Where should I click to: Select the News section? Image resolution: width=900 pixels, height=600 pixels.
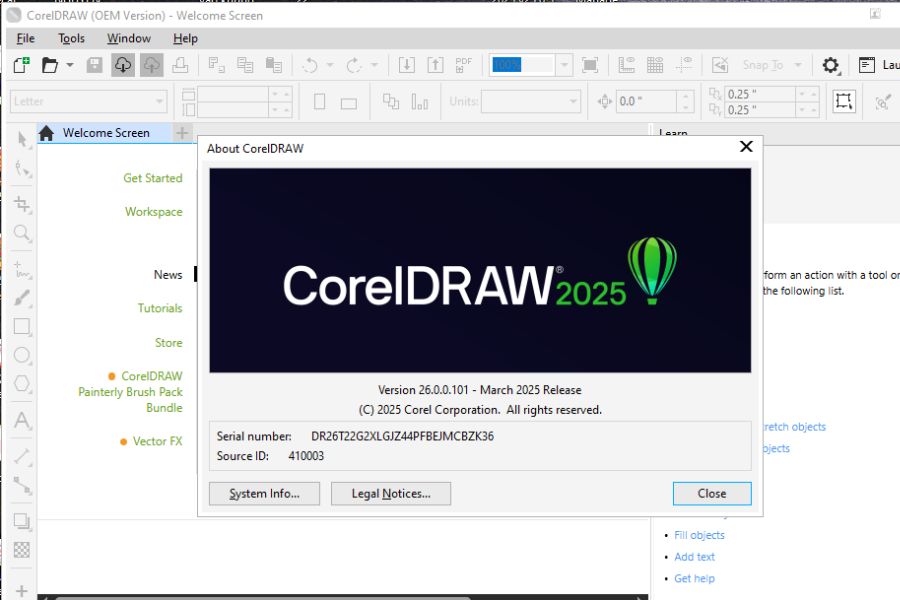click(x=168, y=275)
